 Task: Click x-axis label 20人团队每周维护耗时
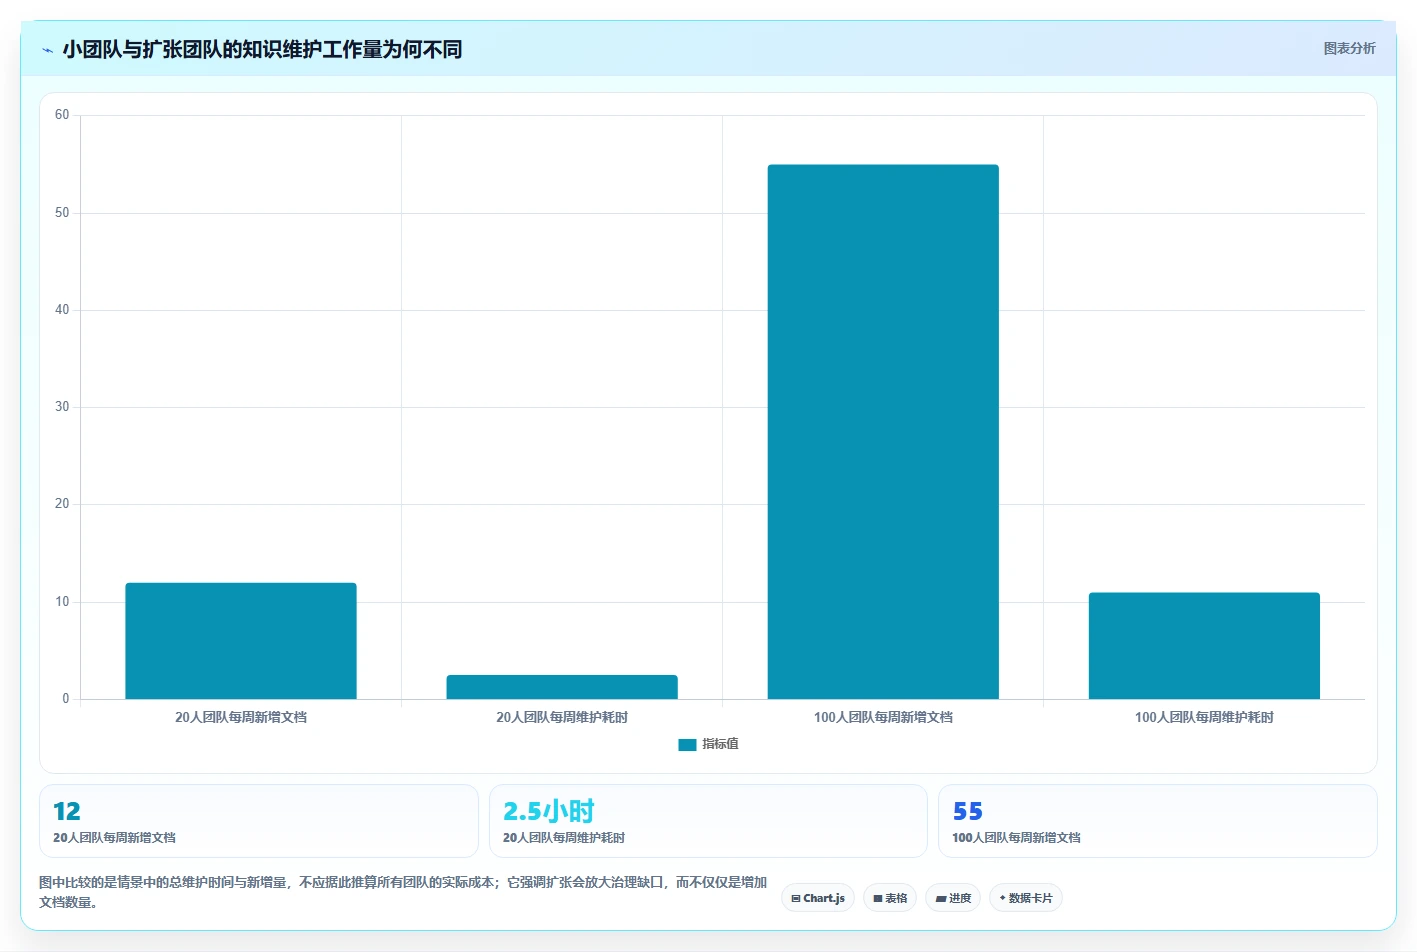pos(562,717)
